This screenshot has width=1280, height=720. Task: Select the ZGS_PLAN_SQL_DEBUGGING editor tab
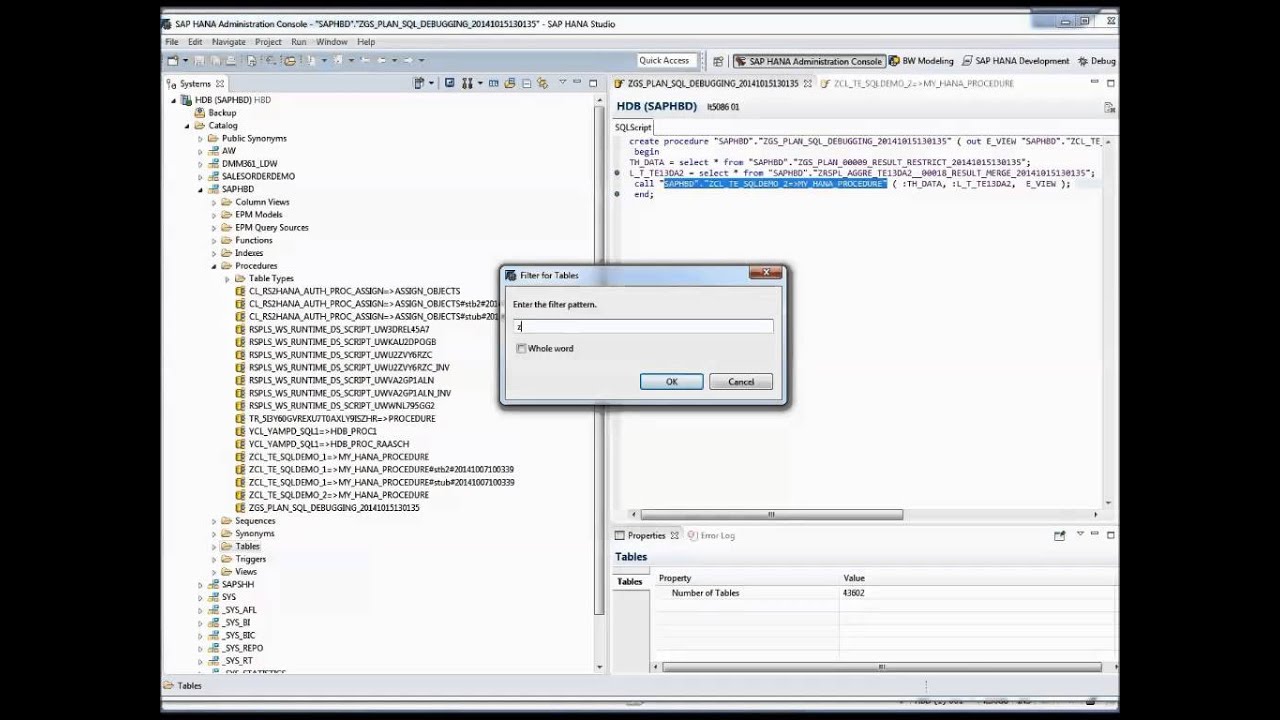(713, 84)
